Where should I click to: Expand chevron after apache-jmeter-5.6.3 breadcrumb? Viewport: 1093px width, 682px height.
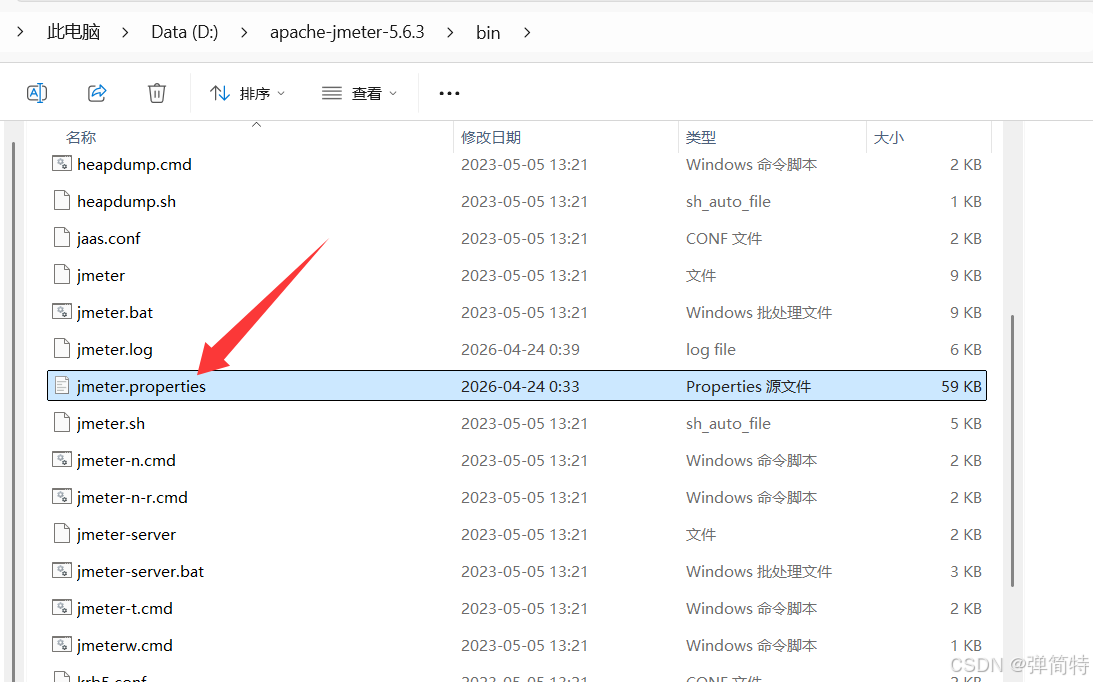[450, 32]
